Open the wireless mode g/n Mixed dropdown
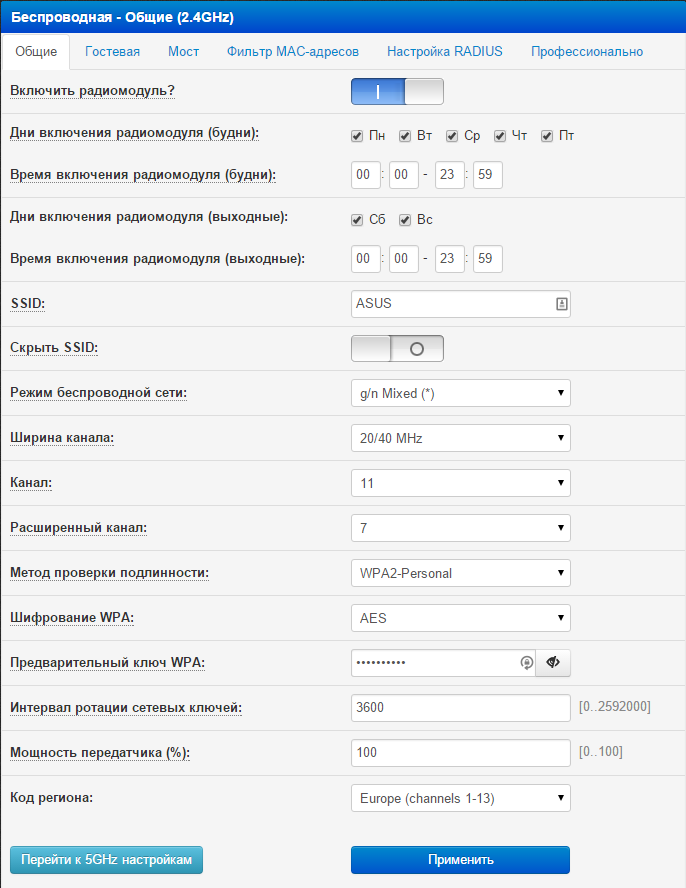 point(460,393)
